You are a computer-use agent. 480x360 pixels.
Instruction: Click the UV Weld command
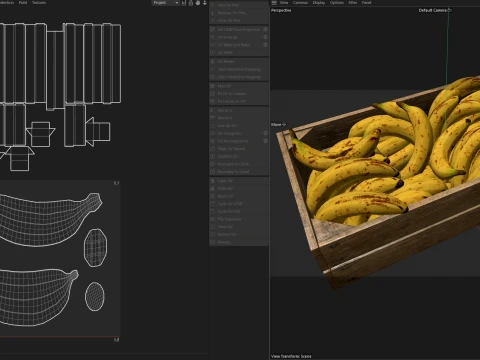[239, 52]
